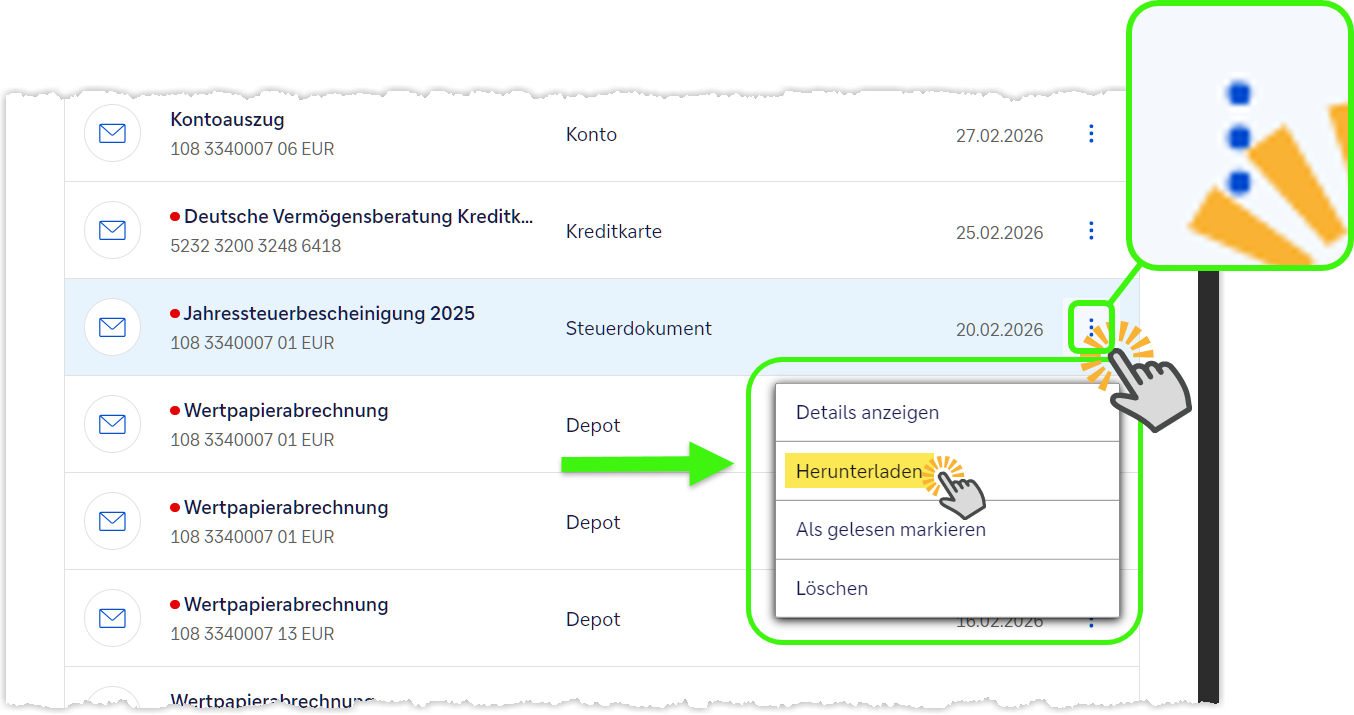Click the red unread dot on Jahressteuerbescheinigung
Image resolution: width=1354 pixels, height=715 pixels.
tap(175, 314)
